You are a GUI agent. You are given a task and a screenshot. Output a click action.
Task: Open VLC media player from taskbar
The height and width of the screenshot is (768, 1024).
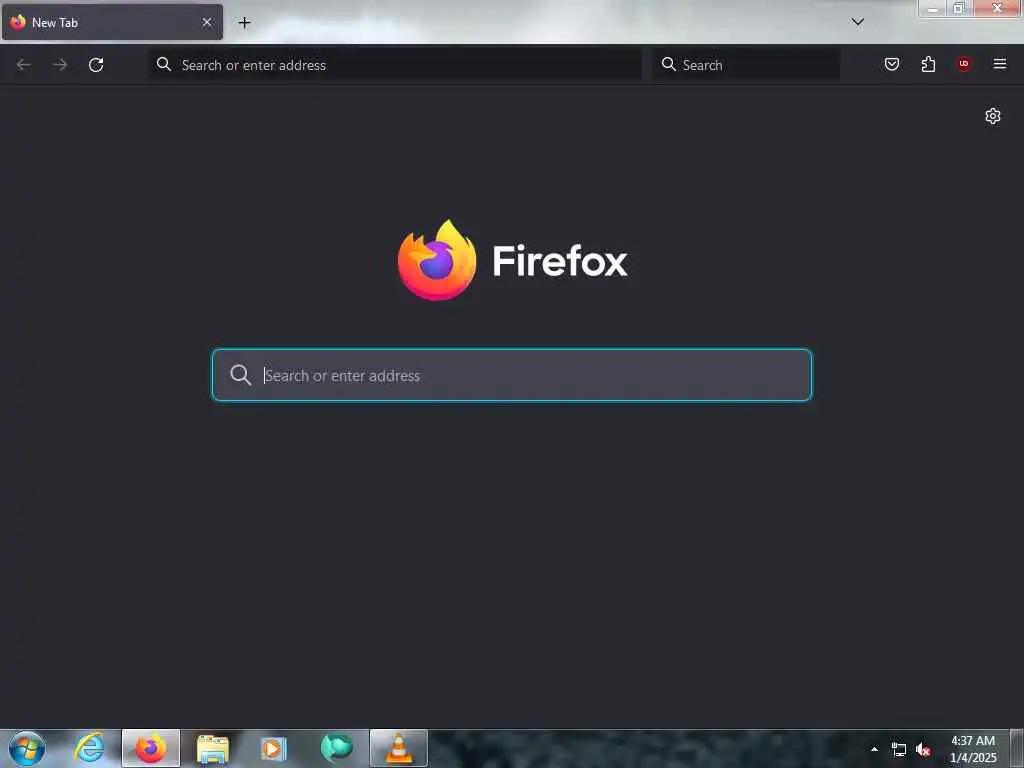click(x=398, y=748)
